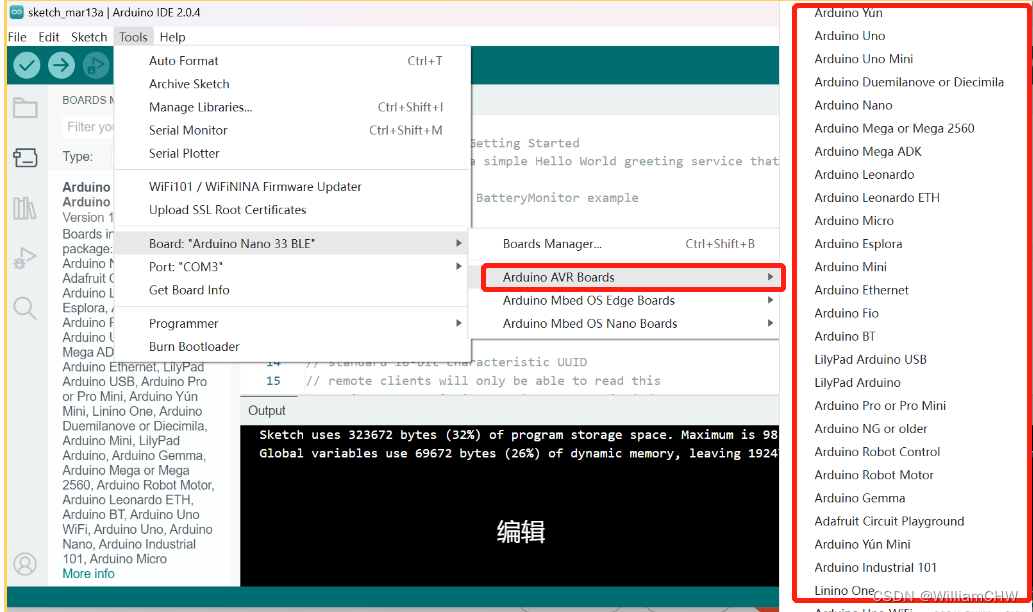Viewport: 1033px width, 612px height.
Task: Click Get Board Info menu entry
Action: (293, 290)
